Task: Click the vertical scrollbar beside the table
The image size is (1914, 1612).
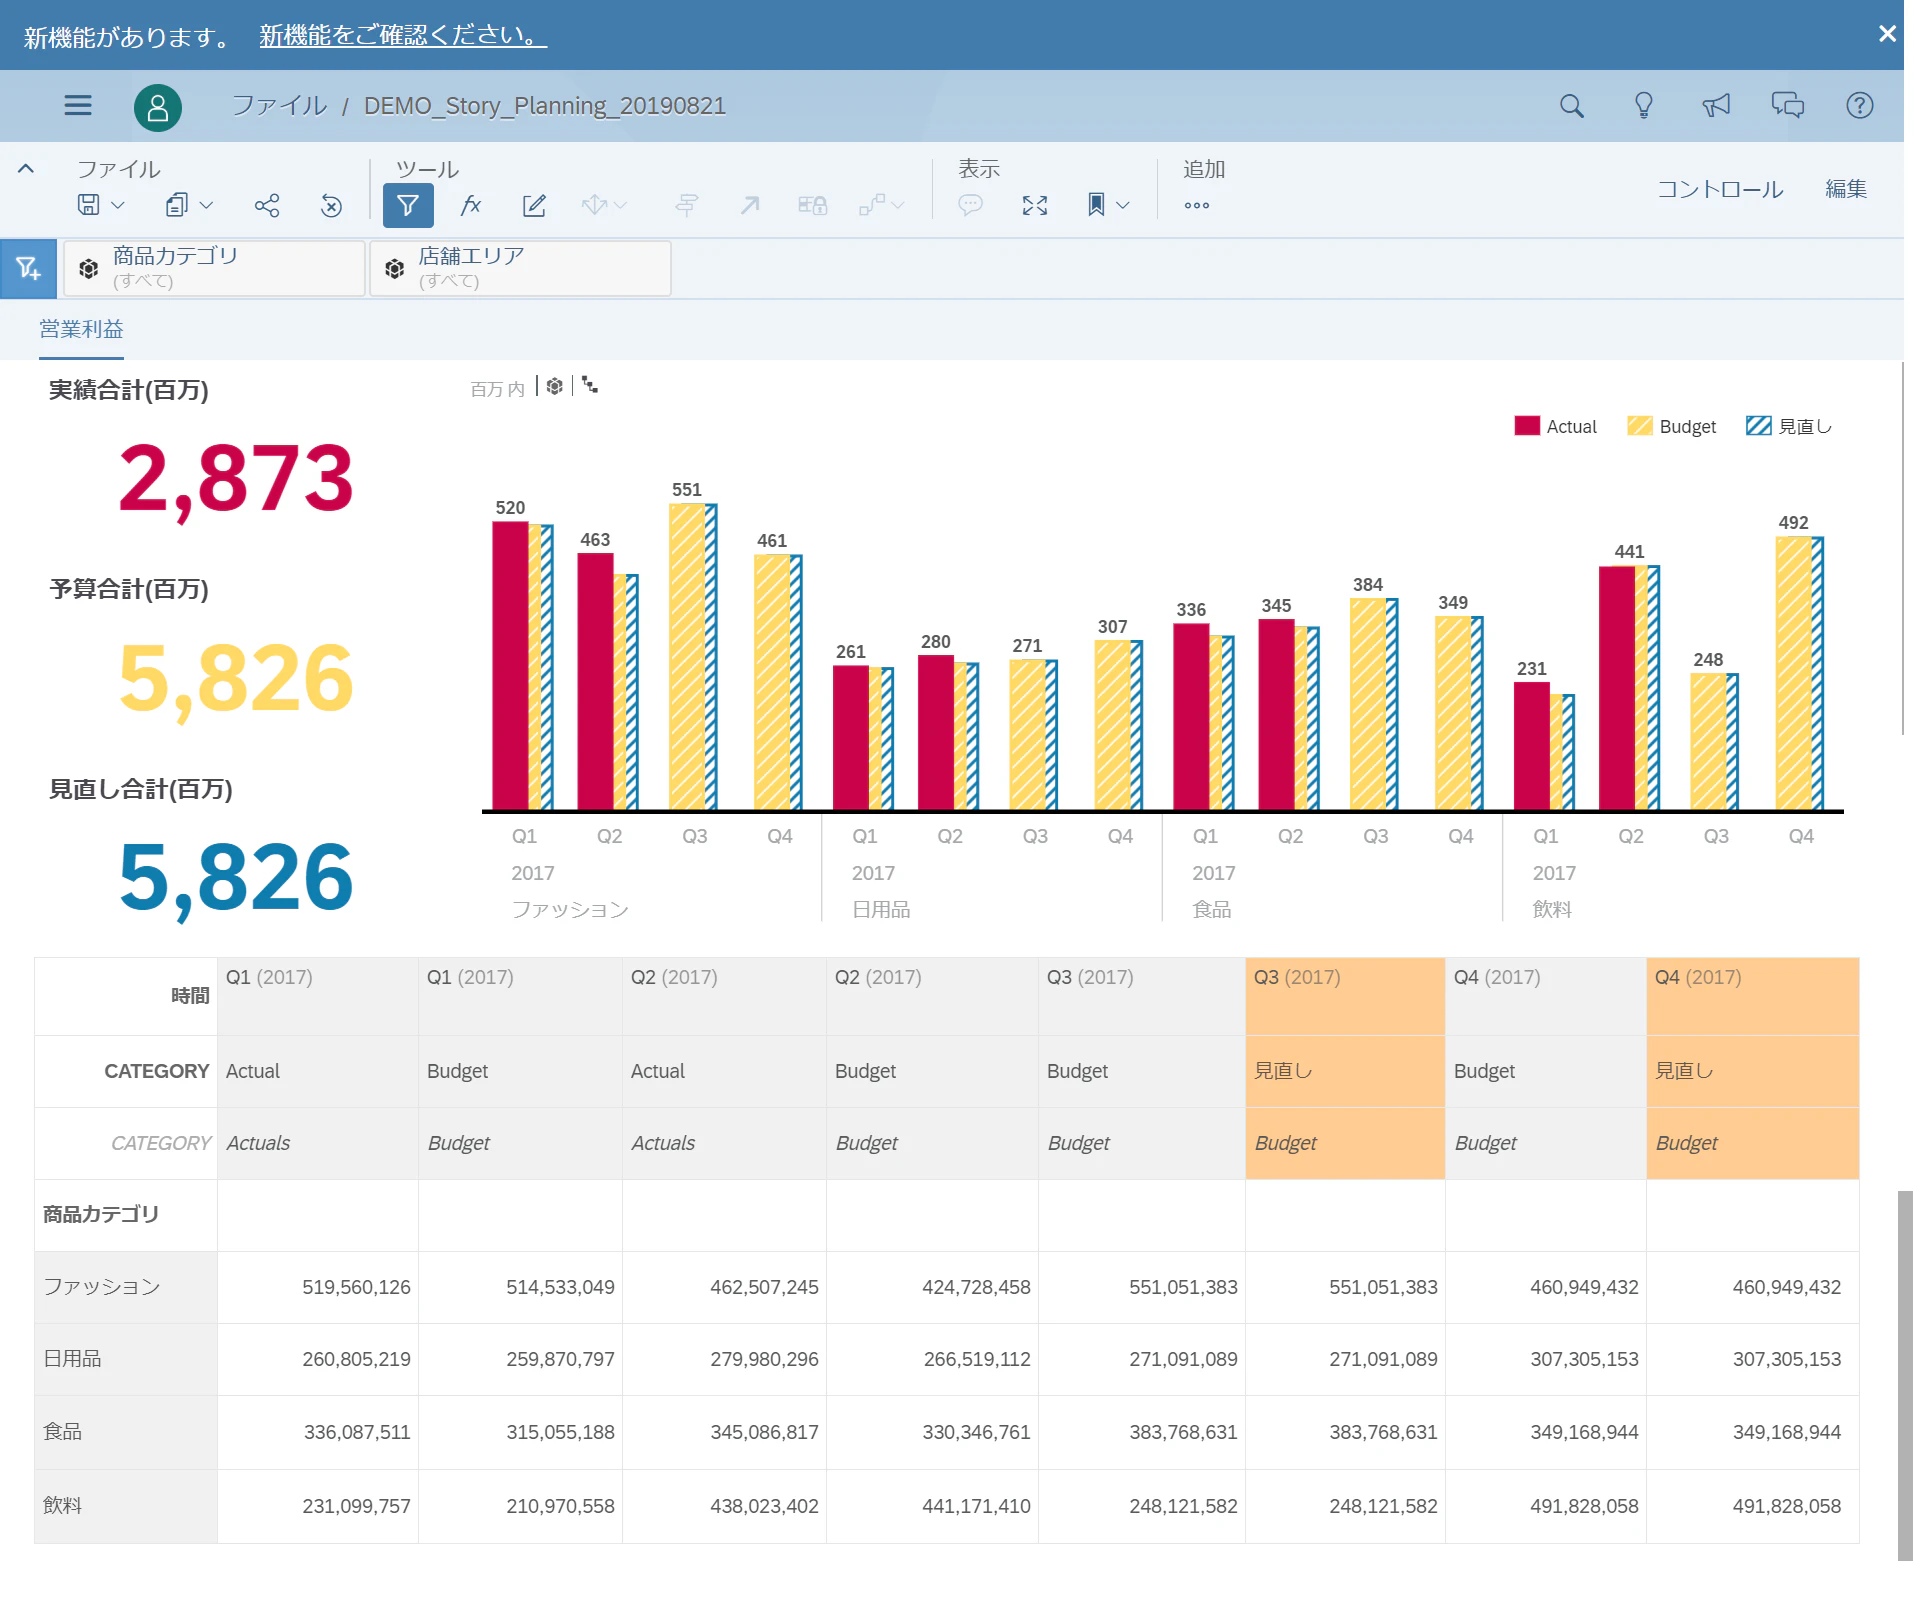Action: click(x=1905, y=1375)
